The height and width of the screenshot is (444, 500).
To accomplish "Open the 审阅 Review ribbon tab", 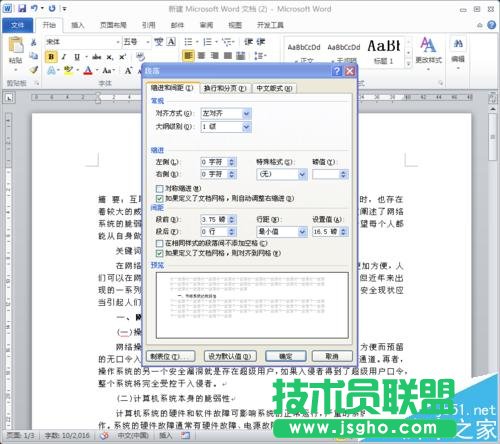I will tap(206, 25).
